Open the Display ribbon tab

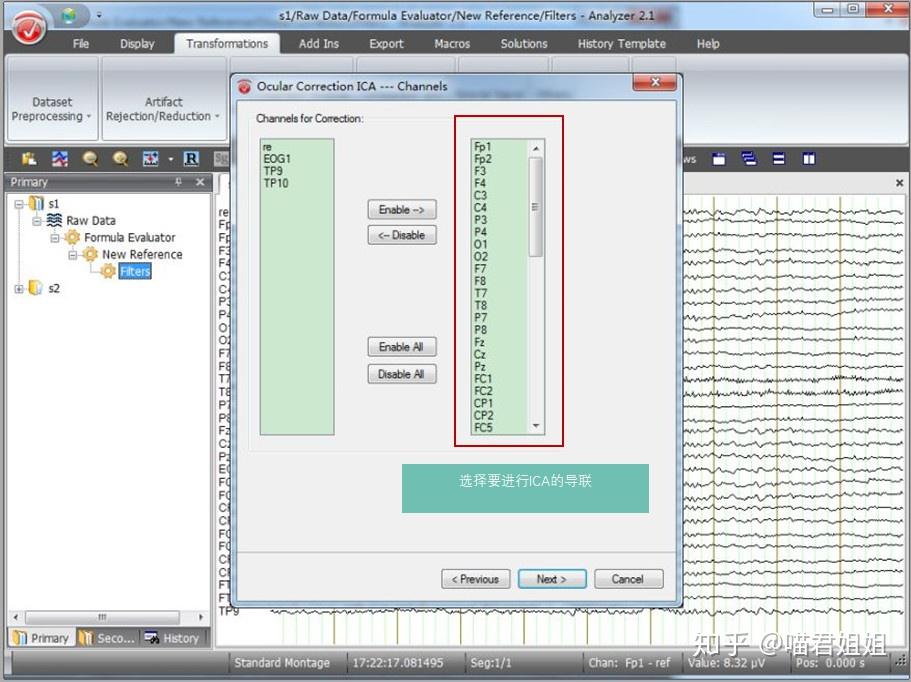click(x=137, y=44)
